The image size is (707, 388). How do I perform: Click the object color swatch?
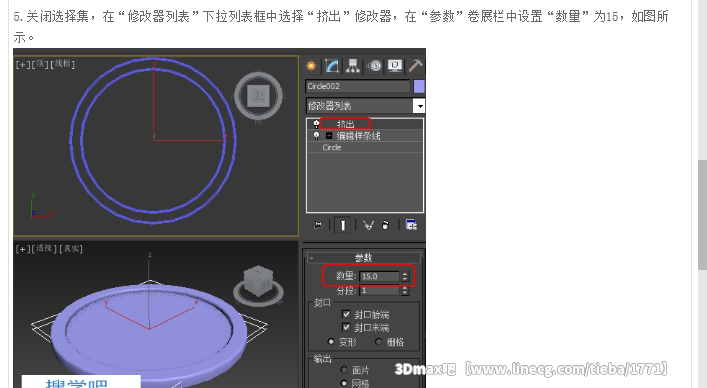[419, 86]
